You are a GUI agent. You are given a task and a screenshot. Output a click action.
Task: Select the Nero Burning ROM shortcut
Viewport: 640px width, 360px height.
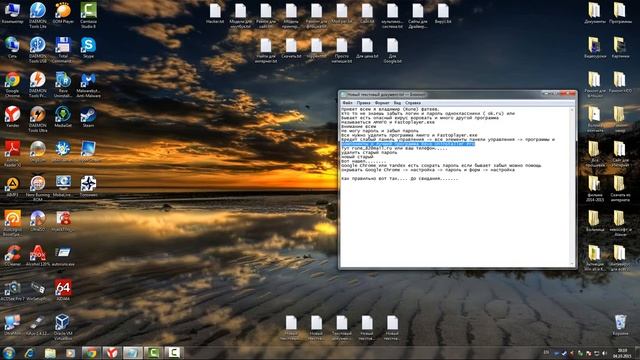[x=38, y=189]
